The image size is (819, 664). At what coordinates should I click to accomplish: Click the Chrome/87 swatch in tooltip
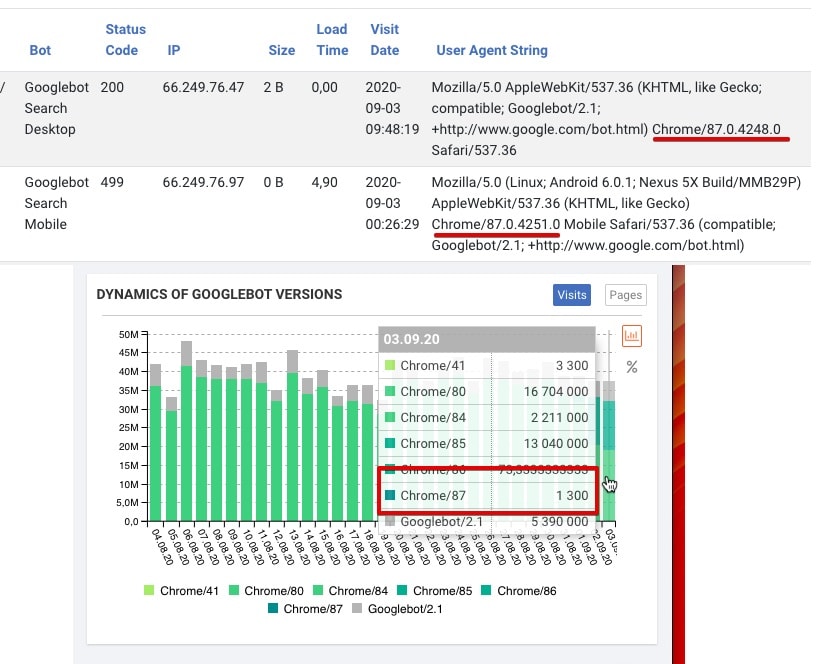coord(390,495)
